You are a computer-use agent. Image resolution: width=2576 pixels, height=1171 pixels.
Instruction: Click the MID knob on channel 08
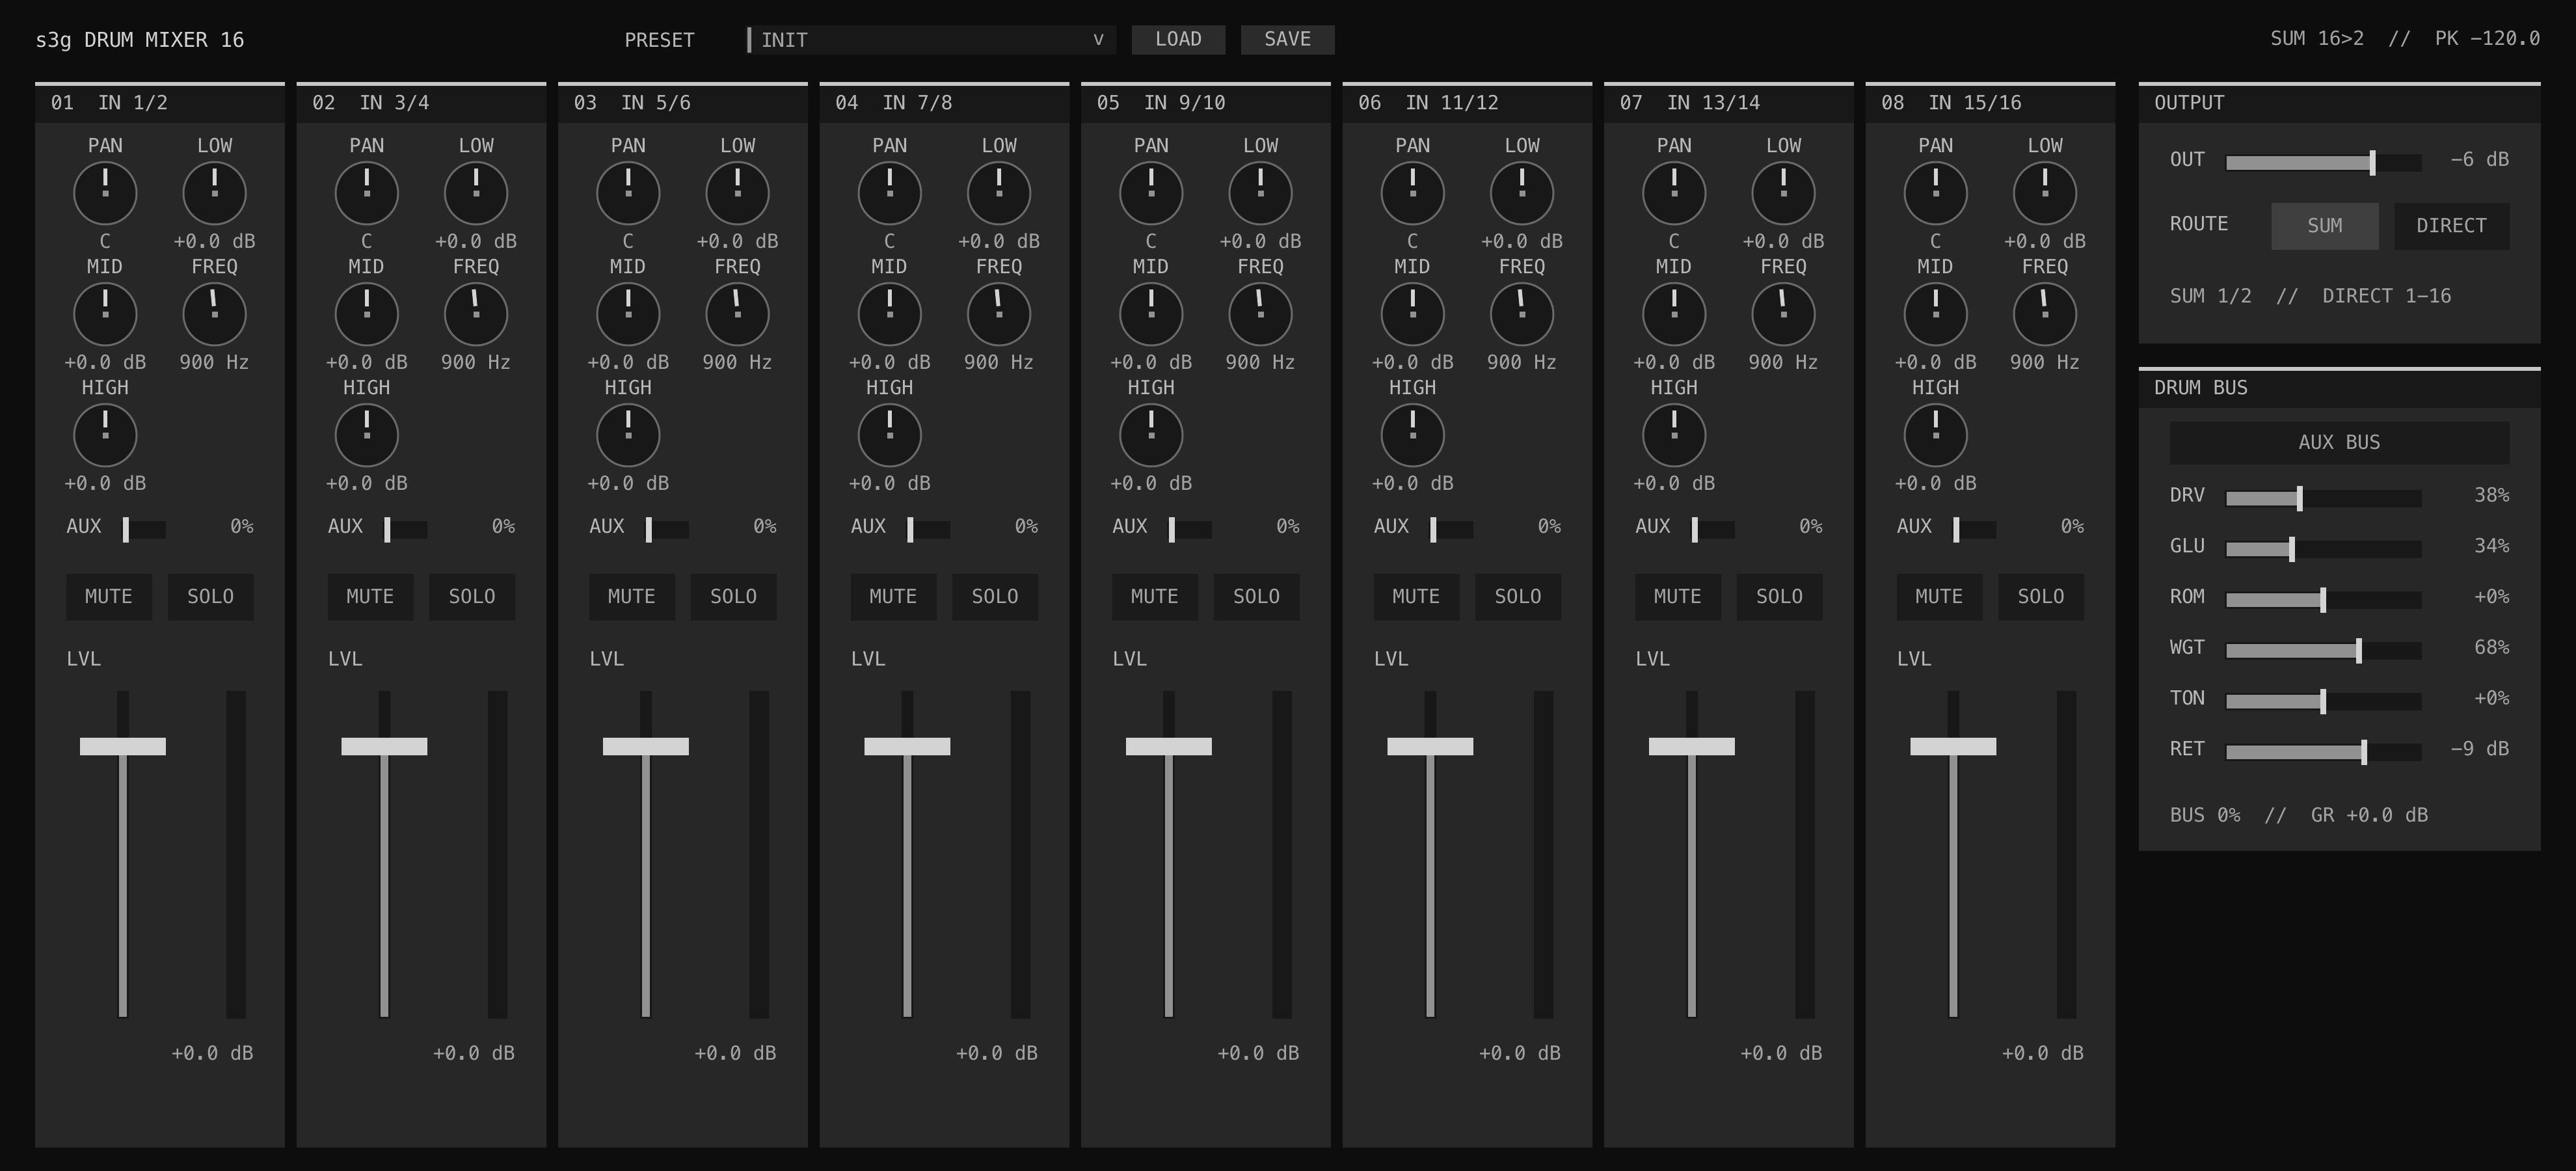[x=1936, y=314]
